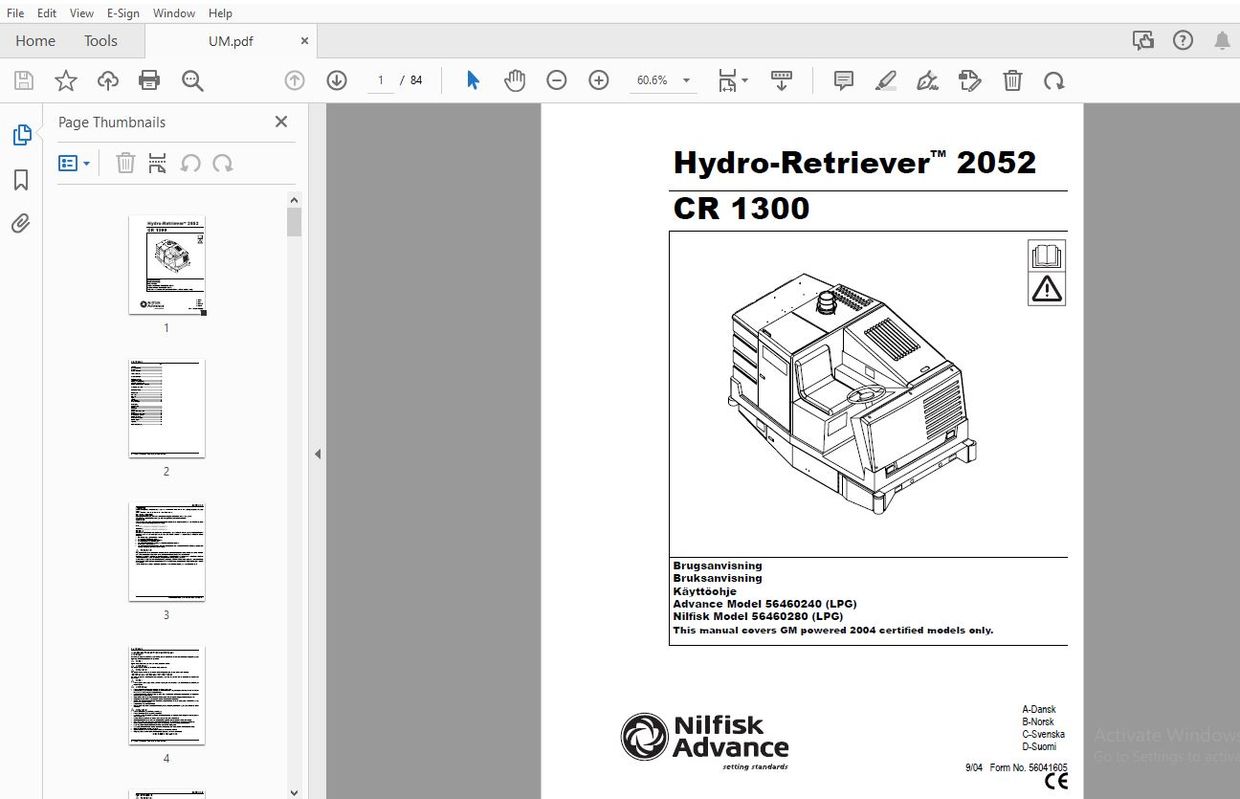Select the page 3 thumbnail
The image size is (1240, 799).
pos(166,552)
